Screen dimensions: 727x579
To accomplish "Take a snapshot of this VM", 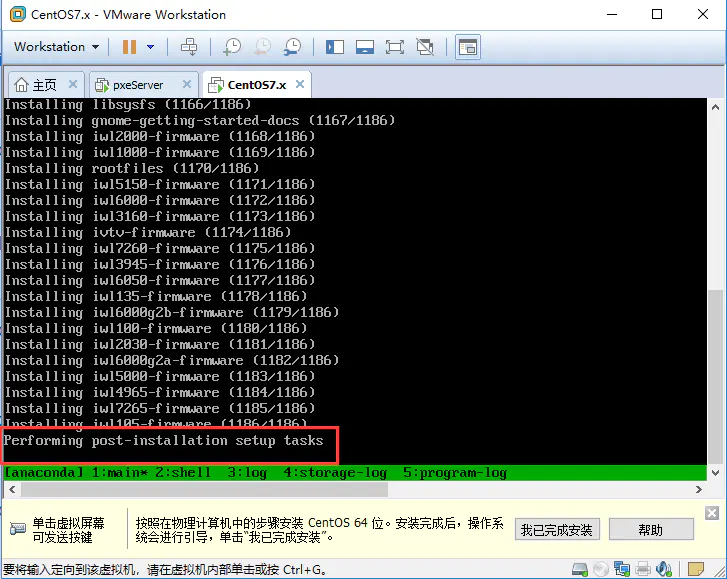I will coord(232,47).
